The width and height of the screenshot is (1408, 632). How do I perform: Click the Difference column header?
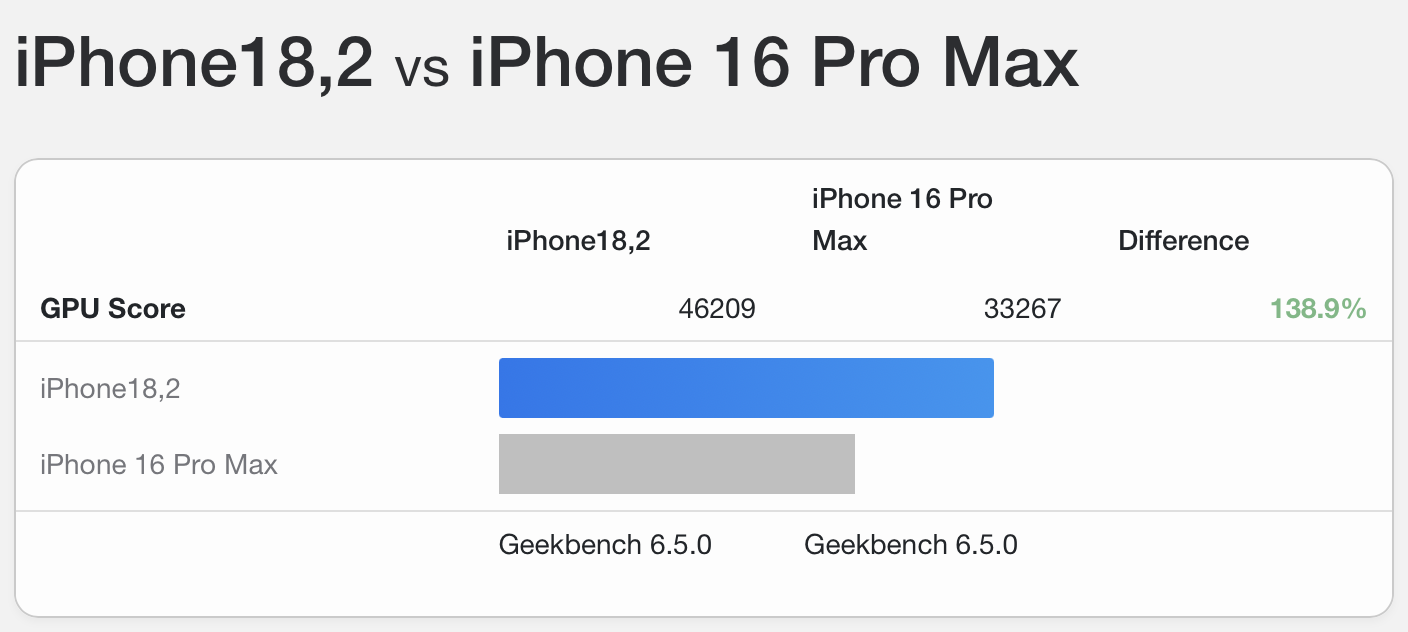tap(1183, 241)
